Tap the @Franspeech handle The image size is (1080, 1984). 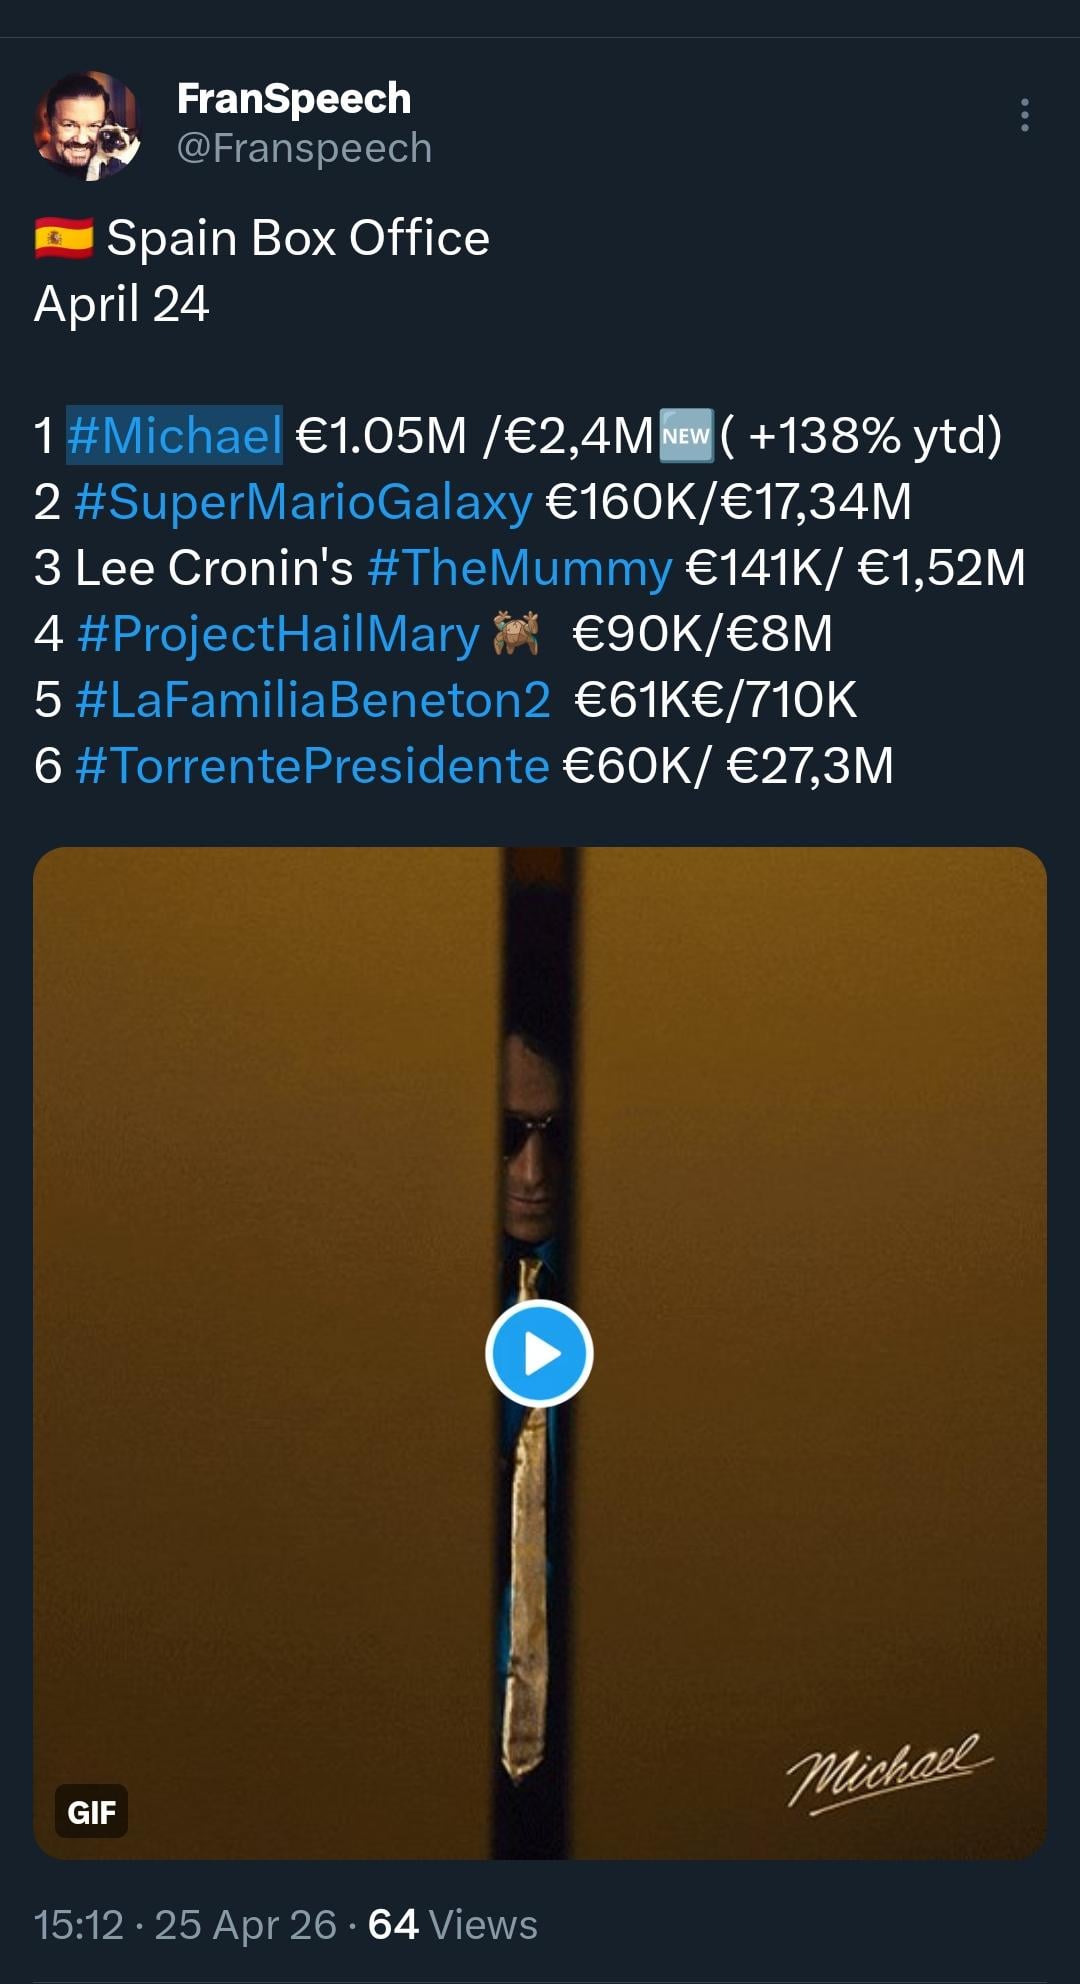click(x=304, y=148)
